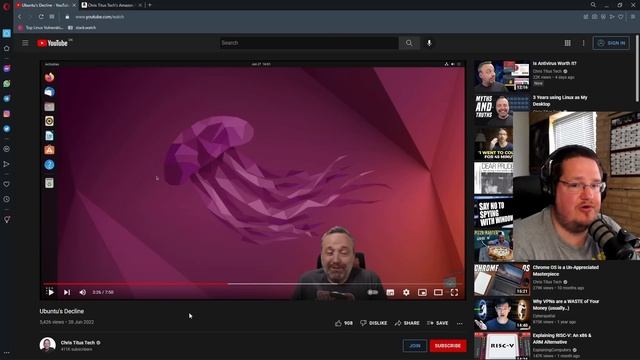Enable theater mode in the player
Viewport: 640px width, 360px height.
(438, 292)
